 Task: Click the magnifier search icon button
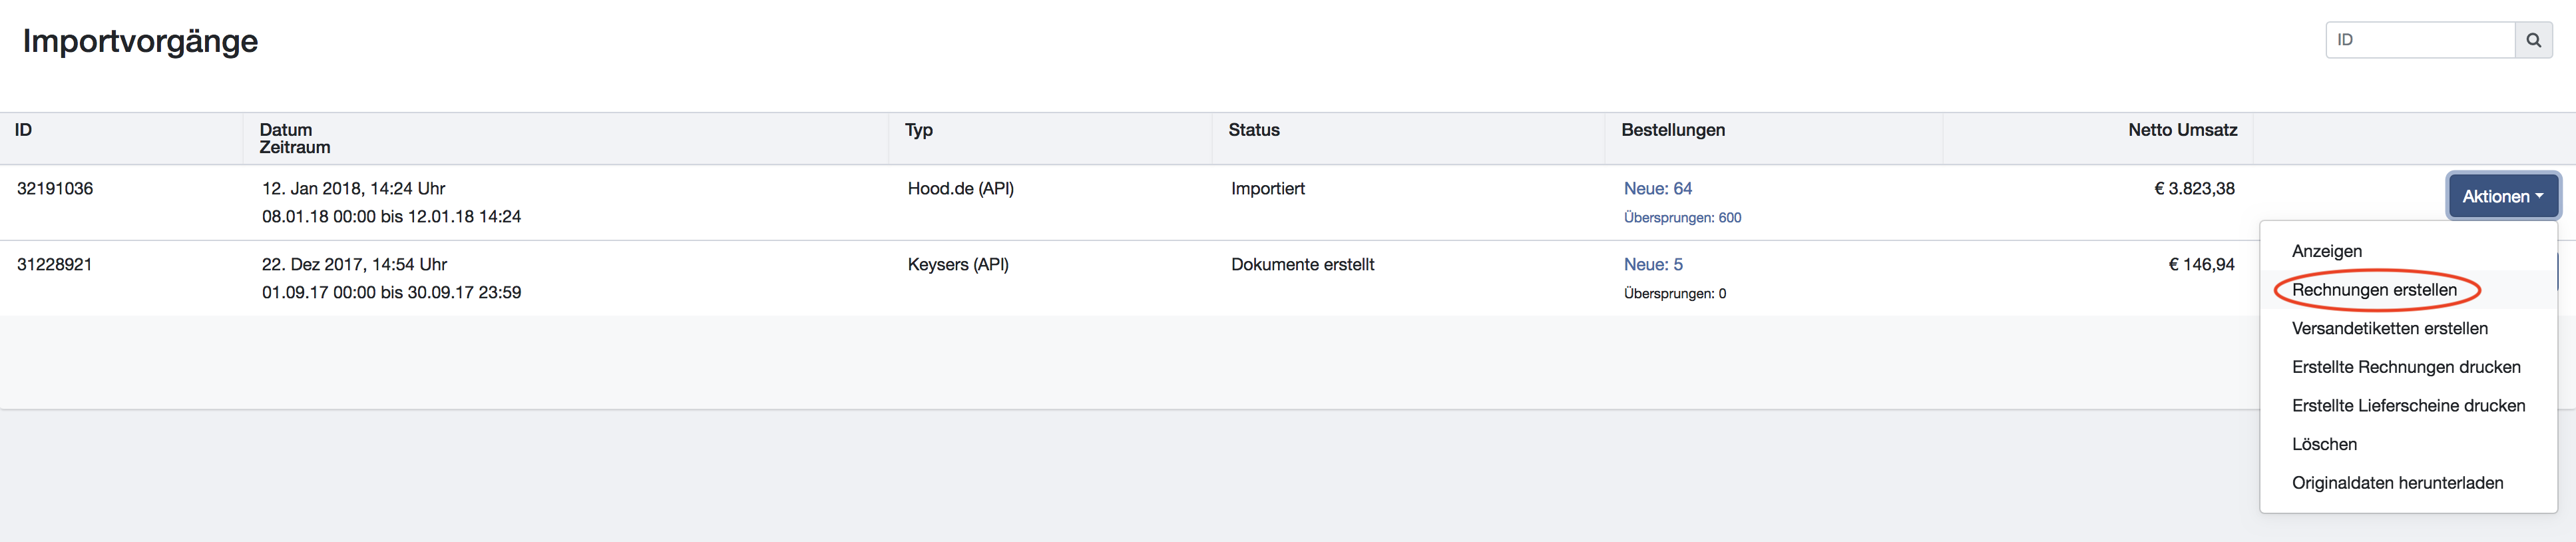pos(2533,40)
